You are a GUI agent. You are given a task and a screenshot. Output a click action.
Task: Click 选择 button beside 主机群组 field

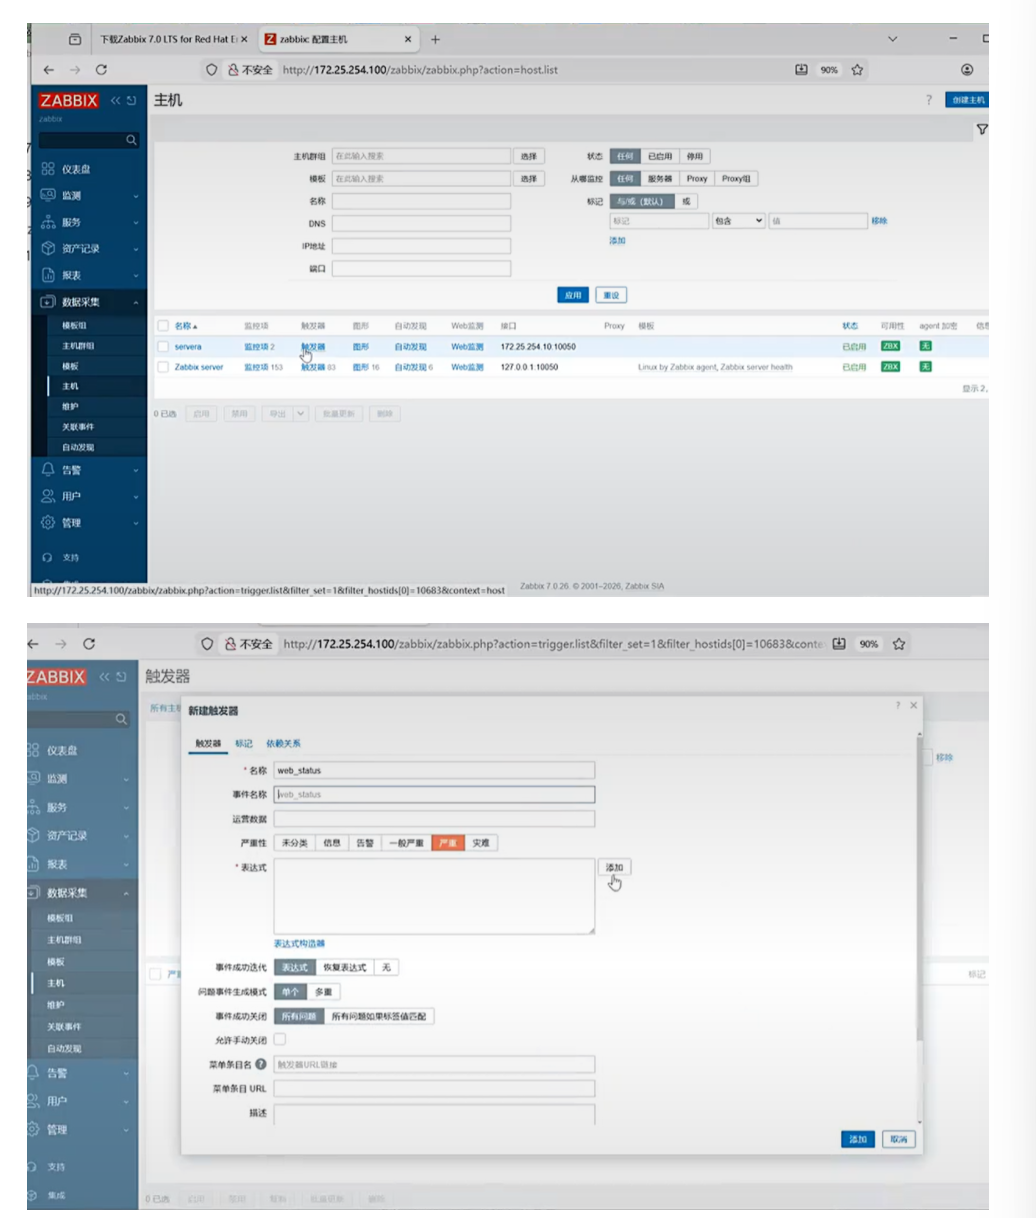(x=529, y=156)
